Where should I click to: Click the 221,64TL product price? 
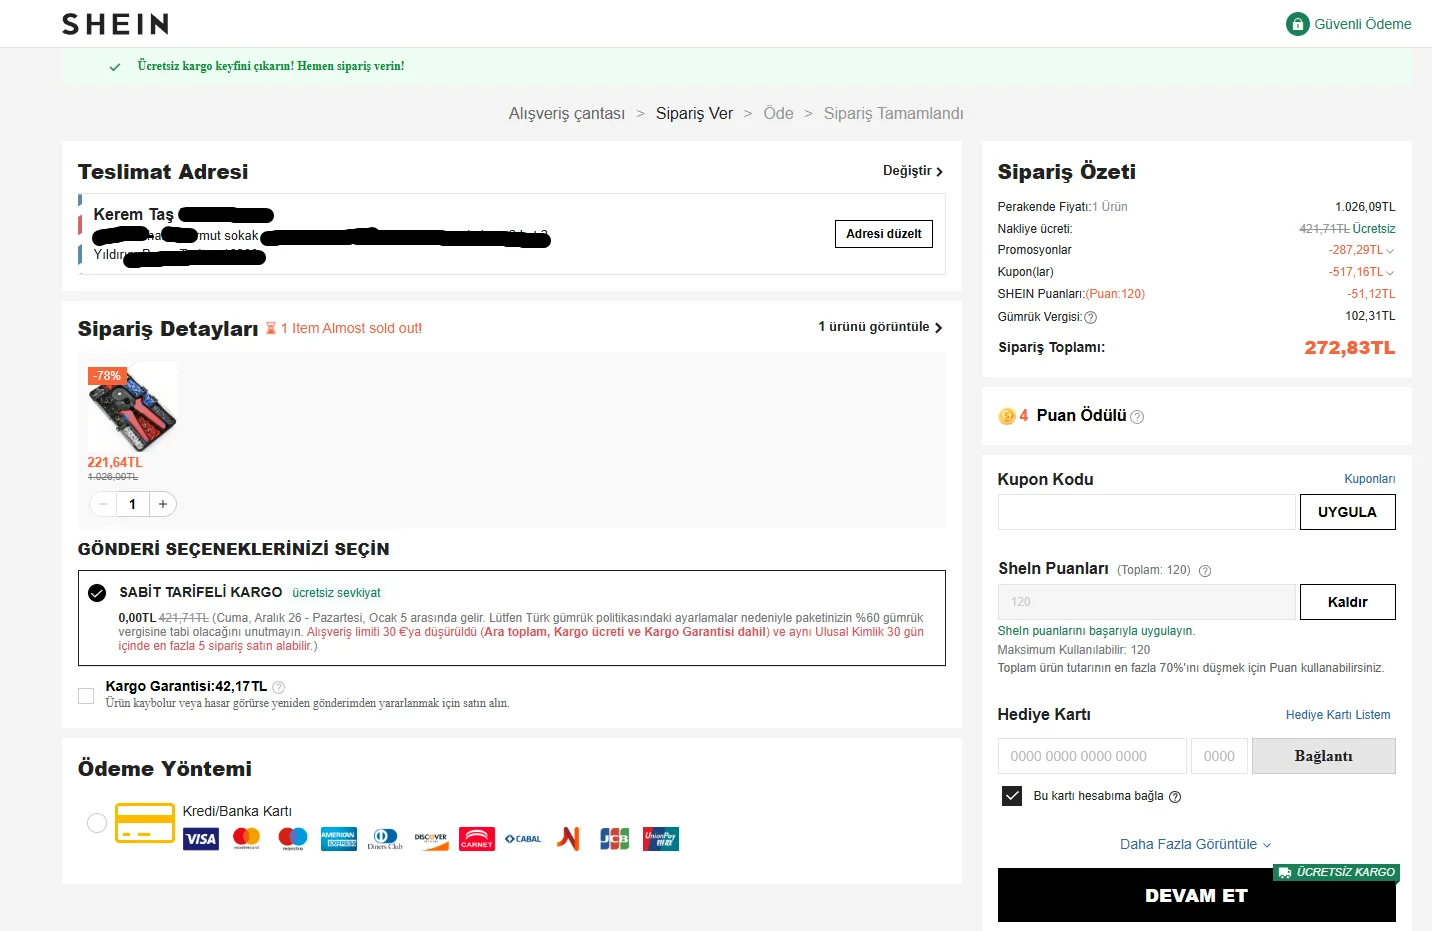point(115,462)
